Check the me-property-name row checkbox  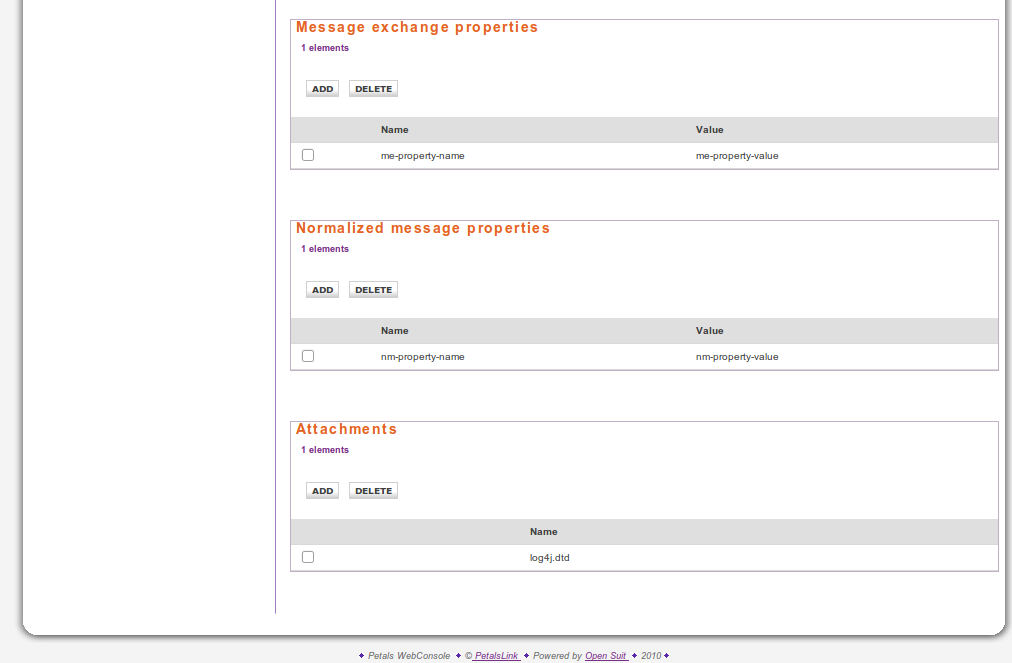[x=308, y=155]
